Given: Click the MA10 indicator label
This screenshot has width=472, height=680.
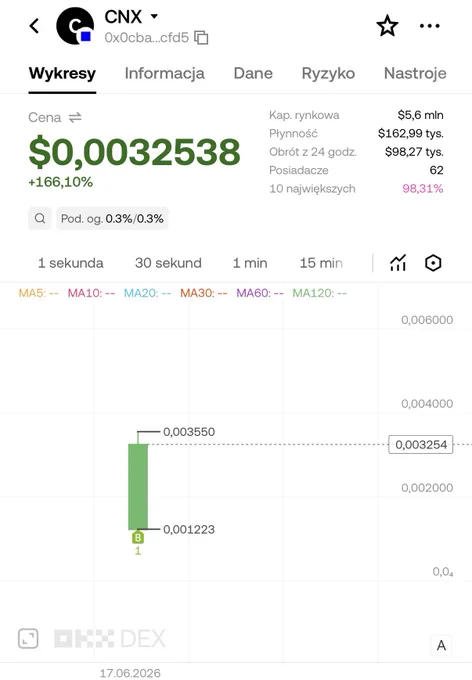Looking at the screenshot, I should 91,293.
